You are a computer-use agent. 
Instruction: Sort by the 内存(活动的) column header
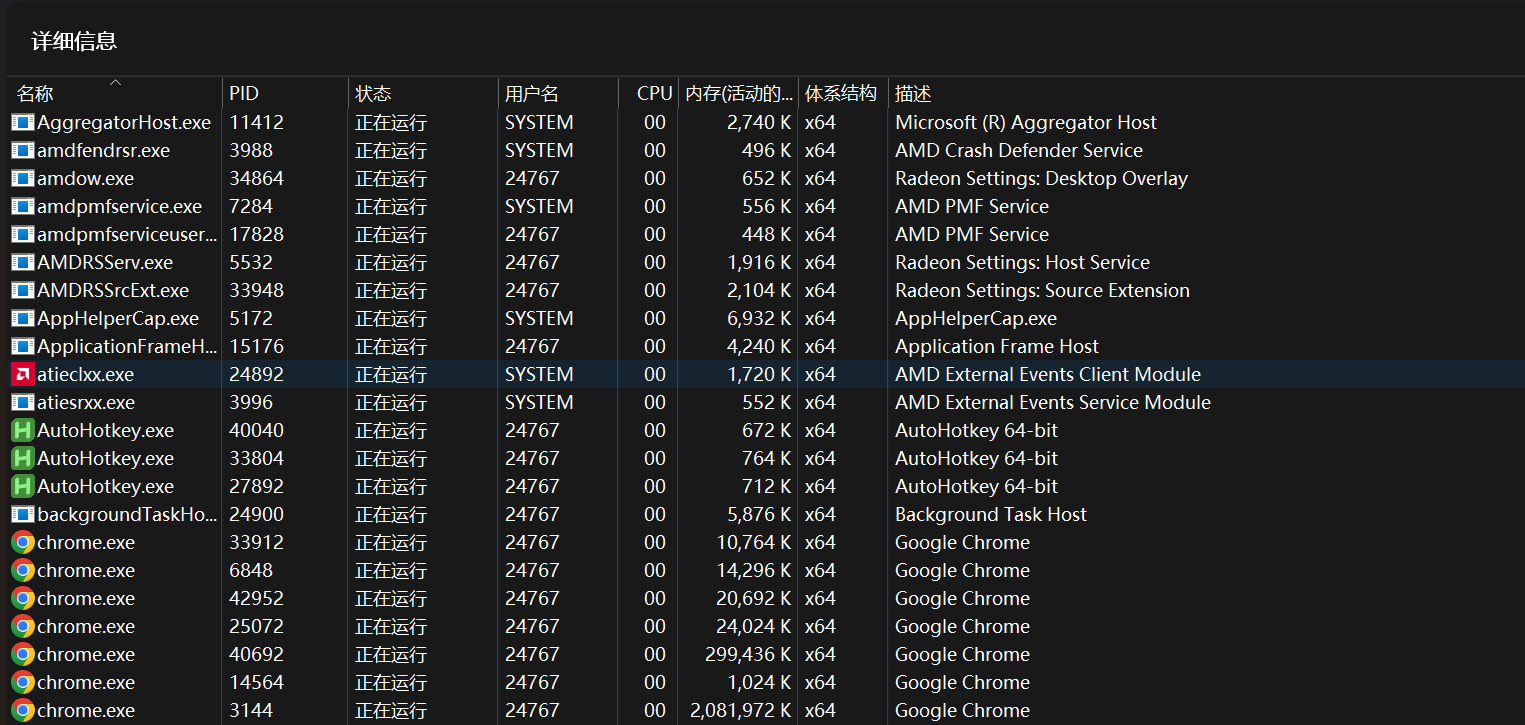tap(738, 94)
